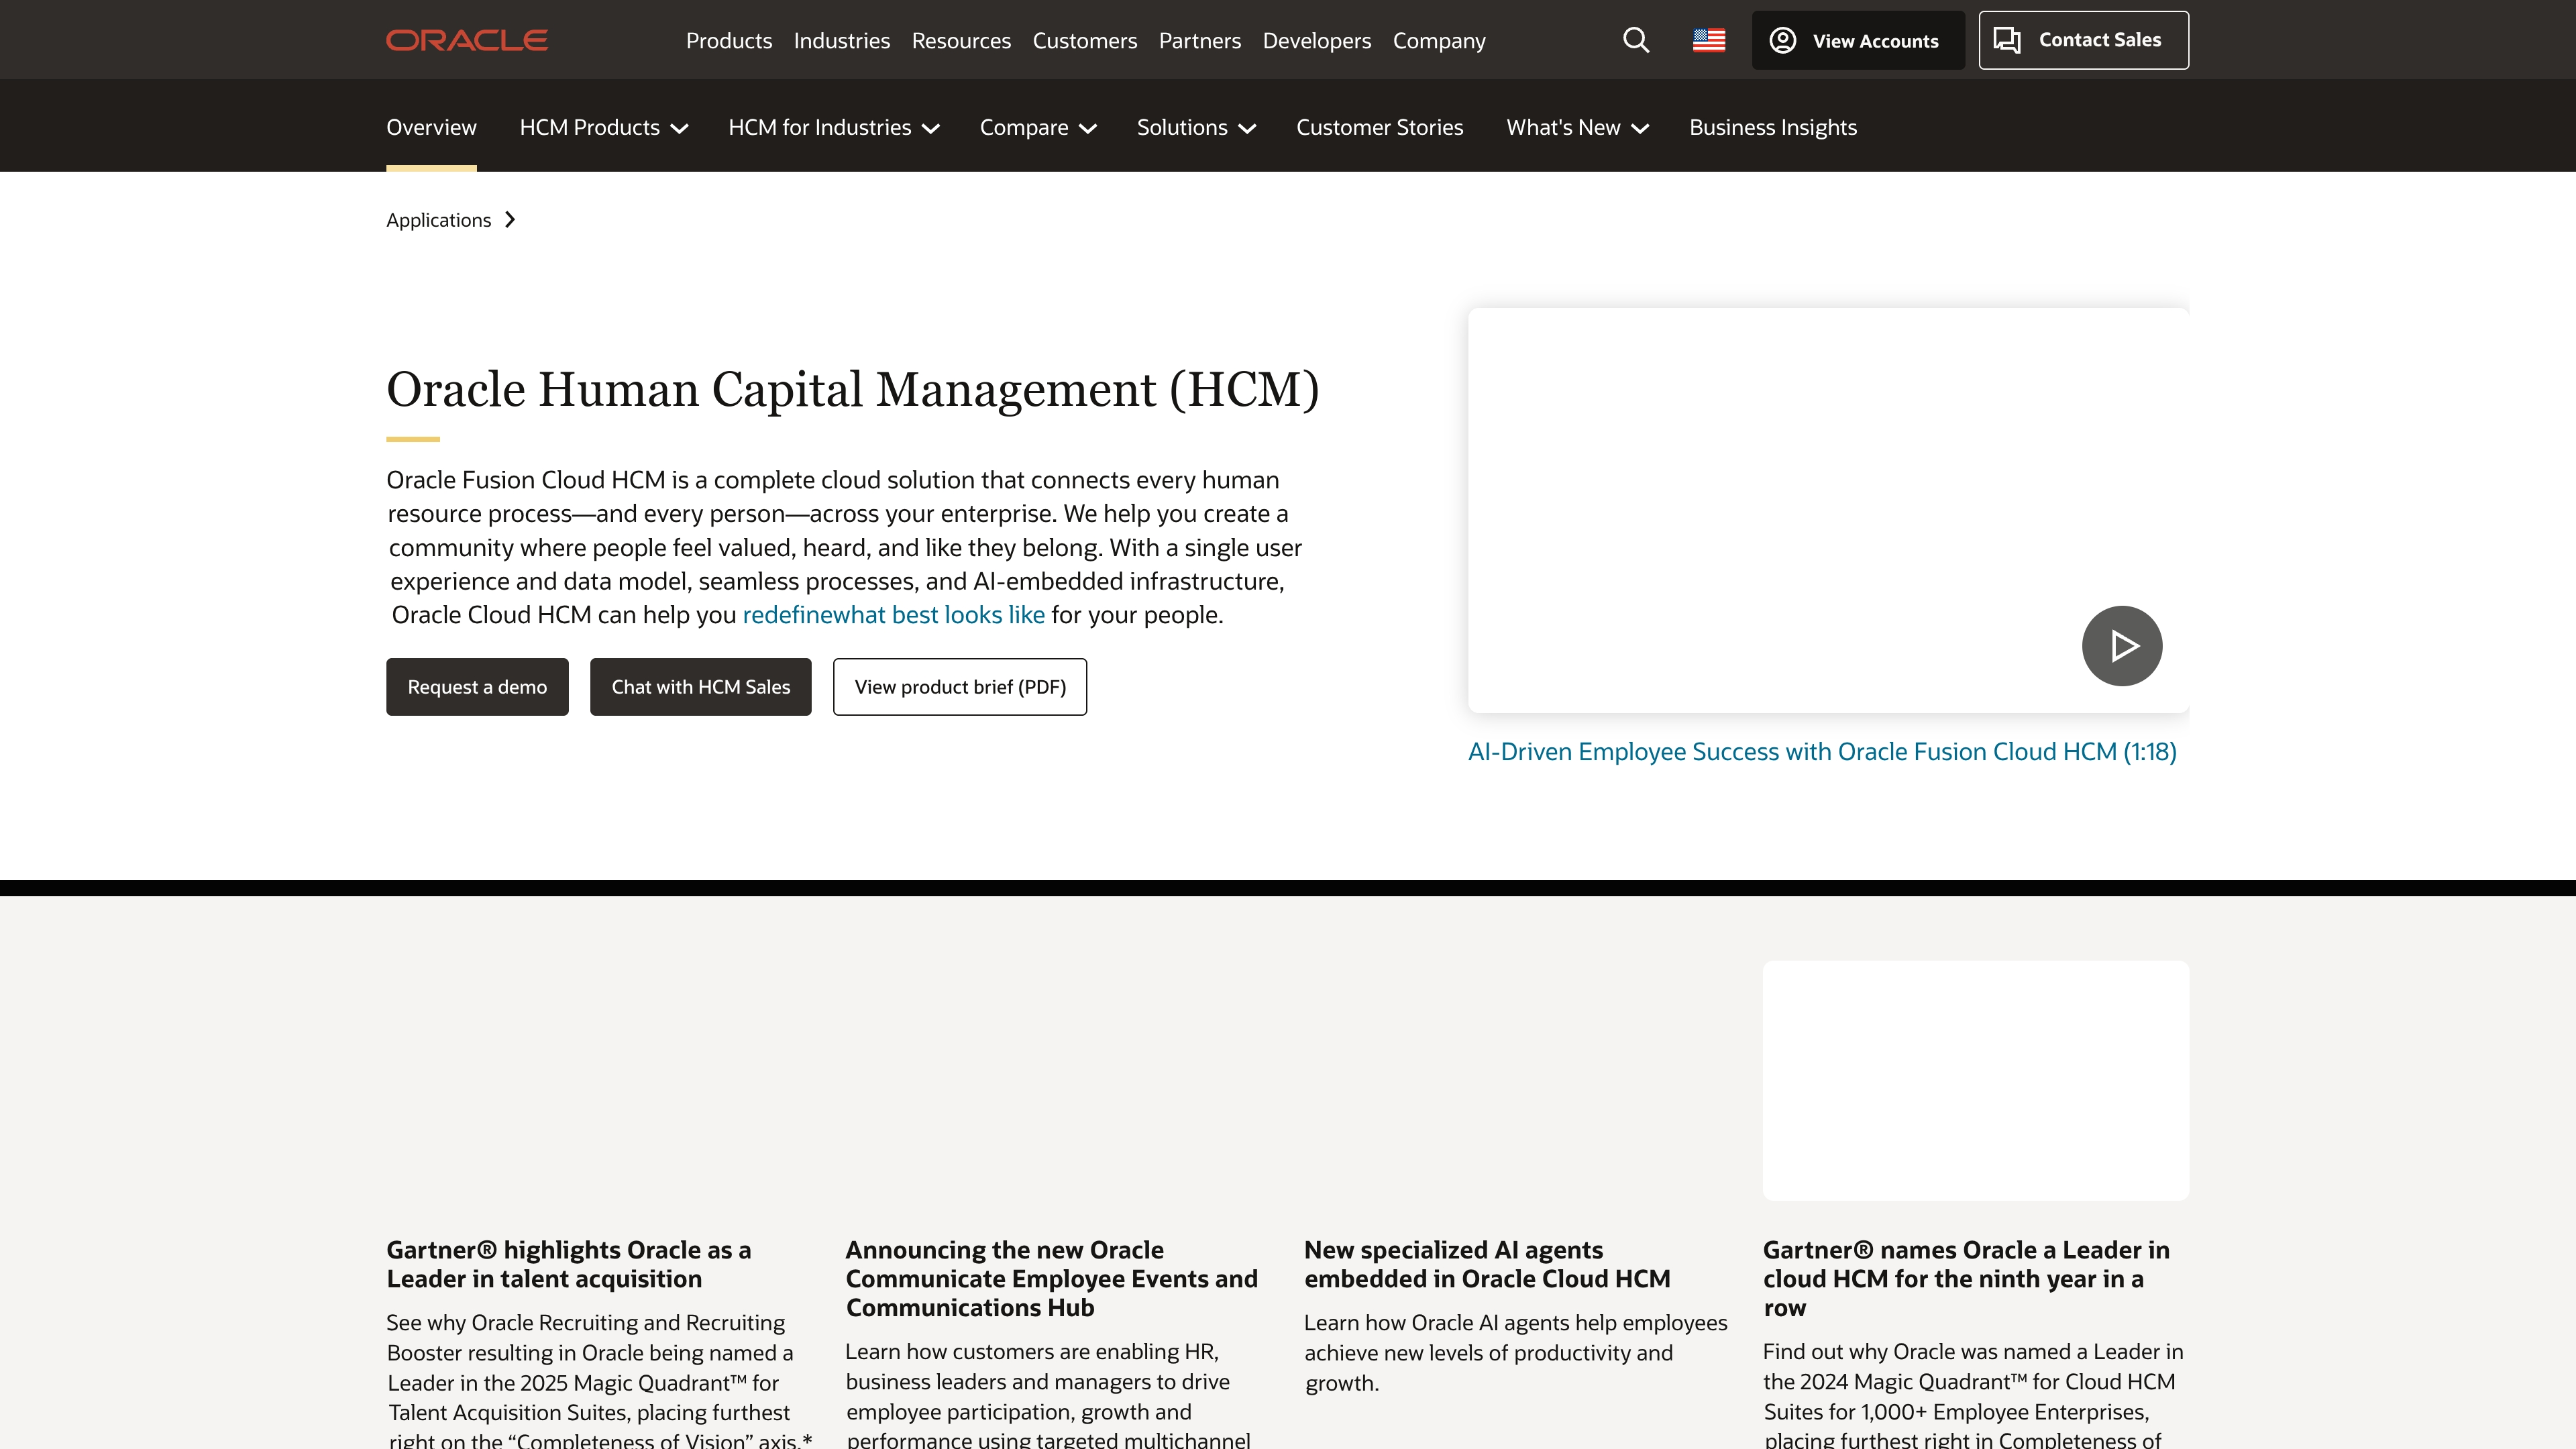Open 'Gartner highlights Oracle as a Leader' heading
2576x1449 pixels.
click(569, 1264)
